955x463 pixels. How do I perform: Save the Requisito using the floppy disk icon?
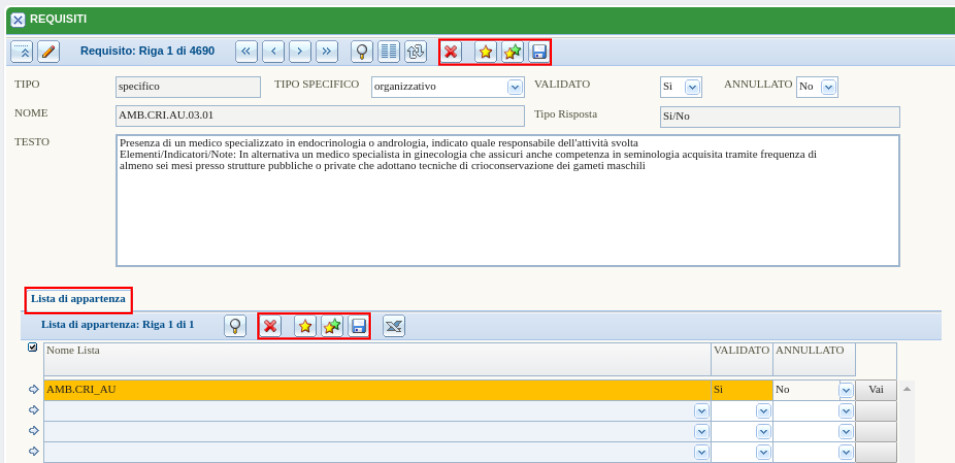coord(539,52)
